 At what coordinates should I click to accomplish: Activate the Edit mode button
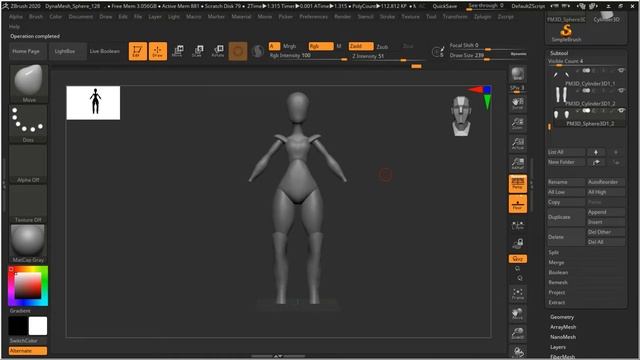click(x=138, y=51)
